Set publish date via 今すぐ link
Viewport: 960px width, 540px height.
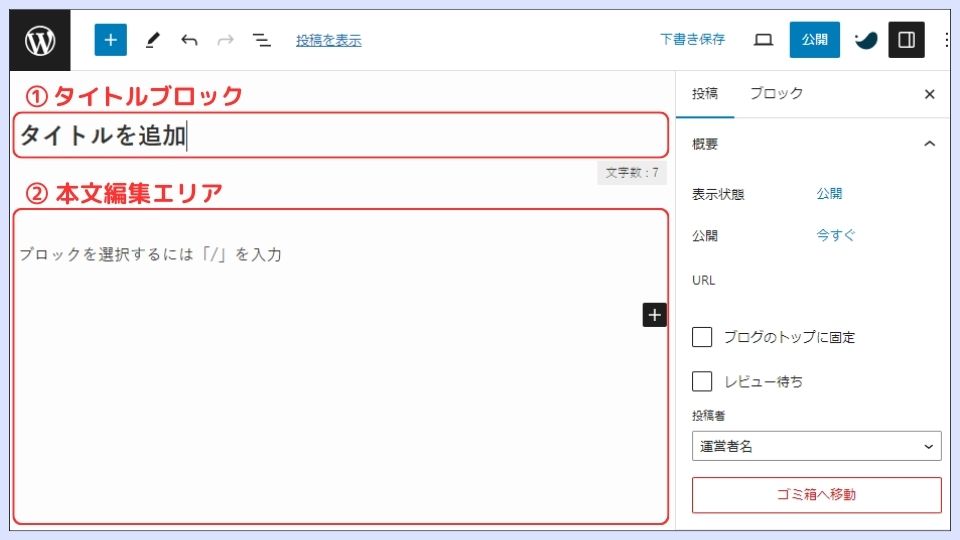pos(836,235)
